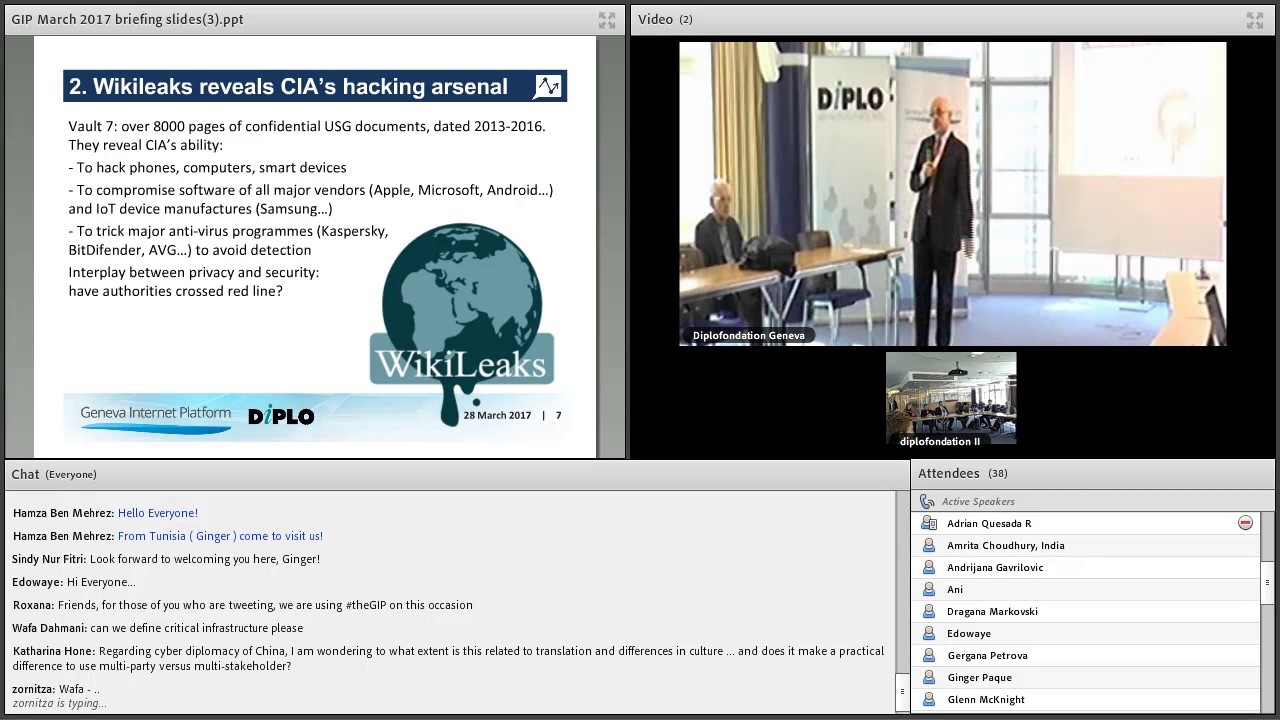Click the slide heading about Wikileaks
Image resolution: width=1280 pixels, height=720 pixels.
tap(288, 87)
